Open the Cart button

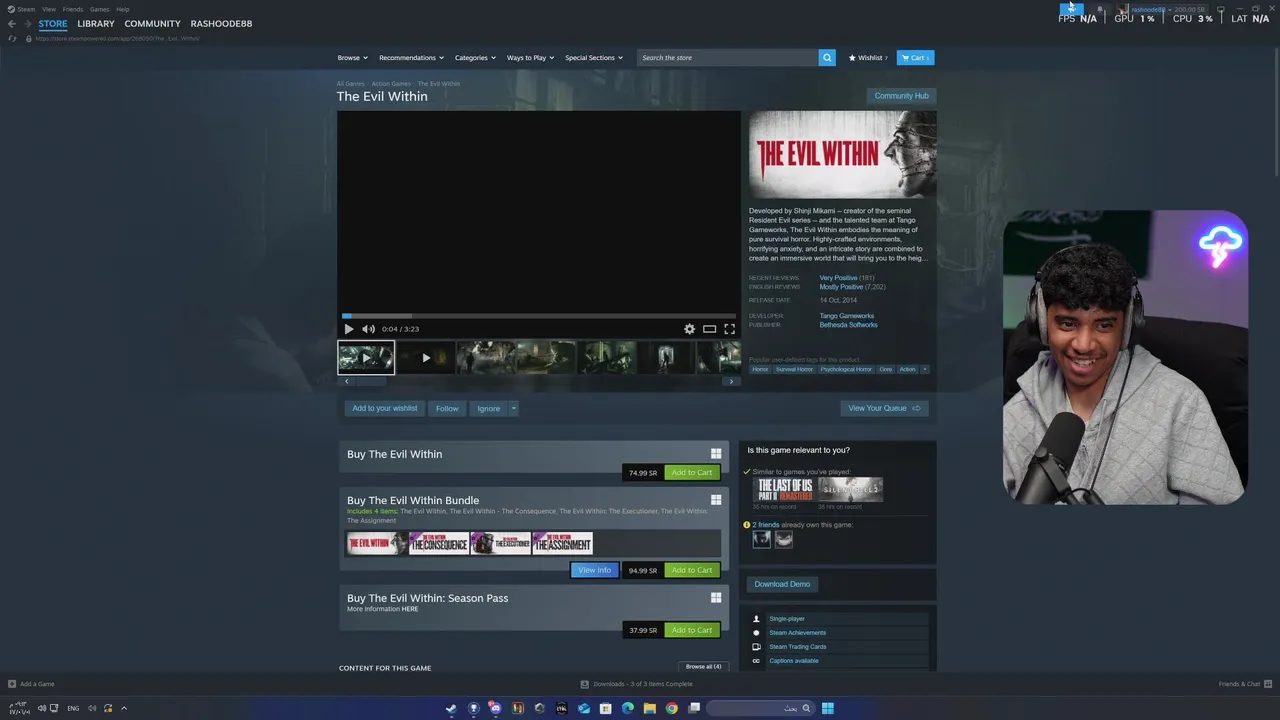pyautogui.click(x=915, y=58)
